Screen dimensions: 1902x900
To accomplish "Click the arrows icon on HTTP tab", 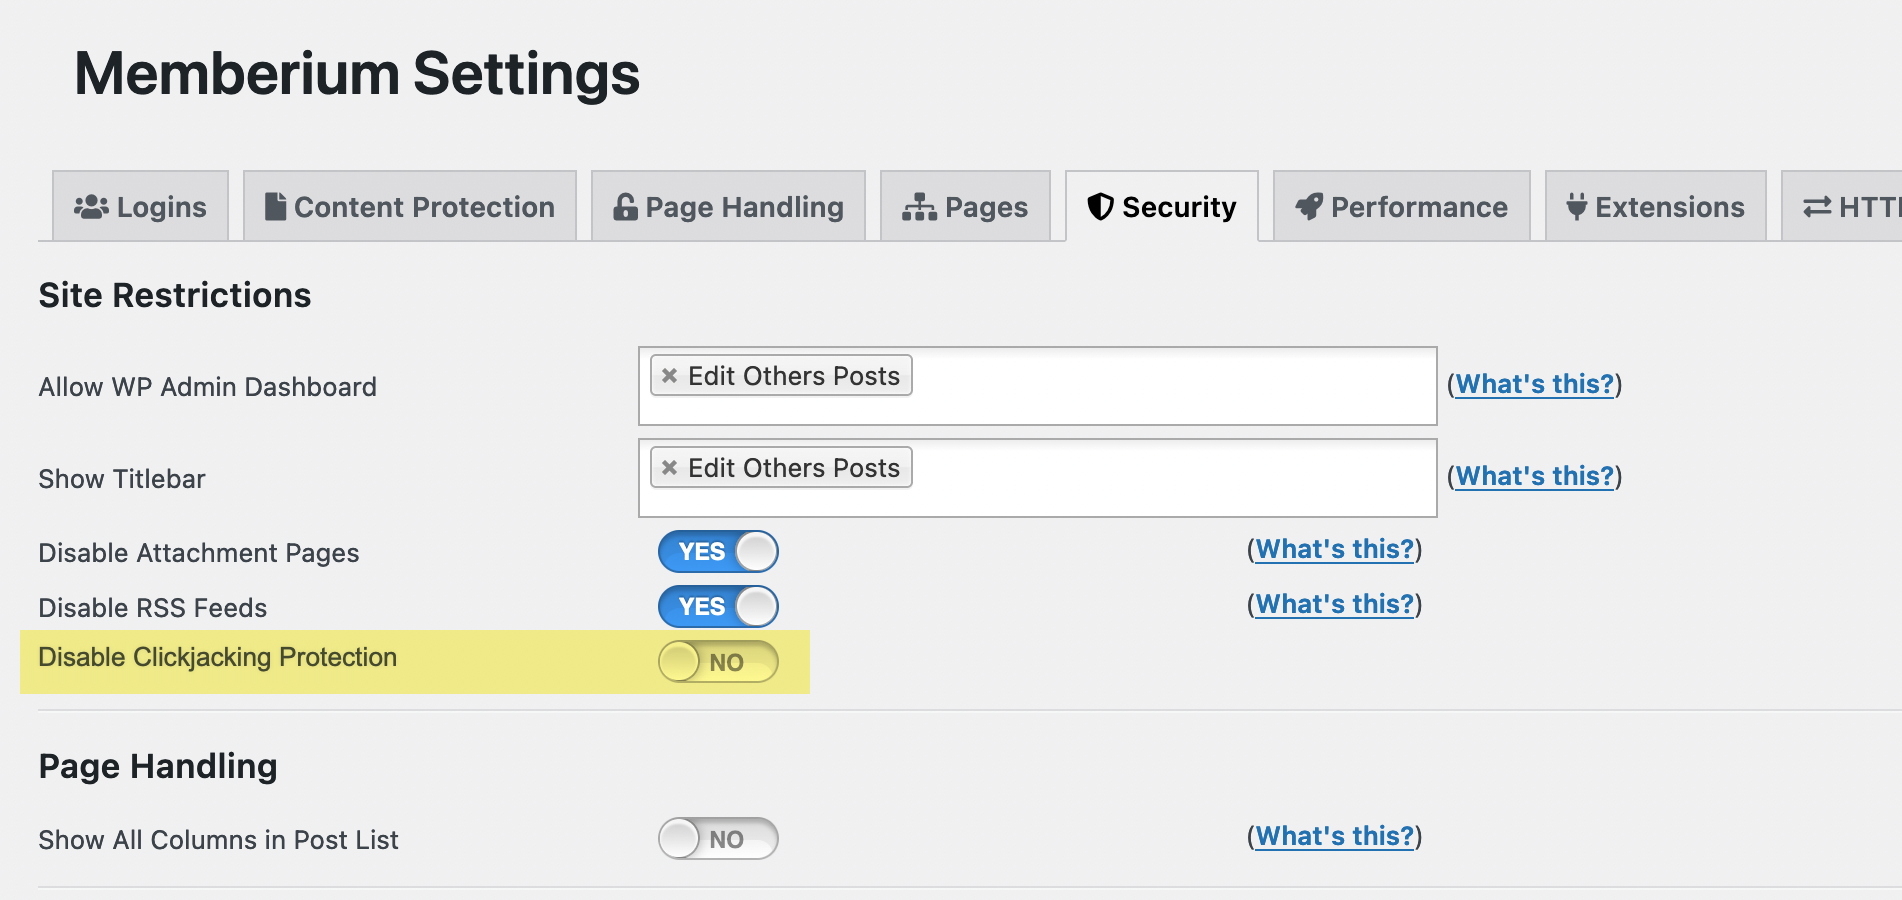I will [x=1817, y=207].
